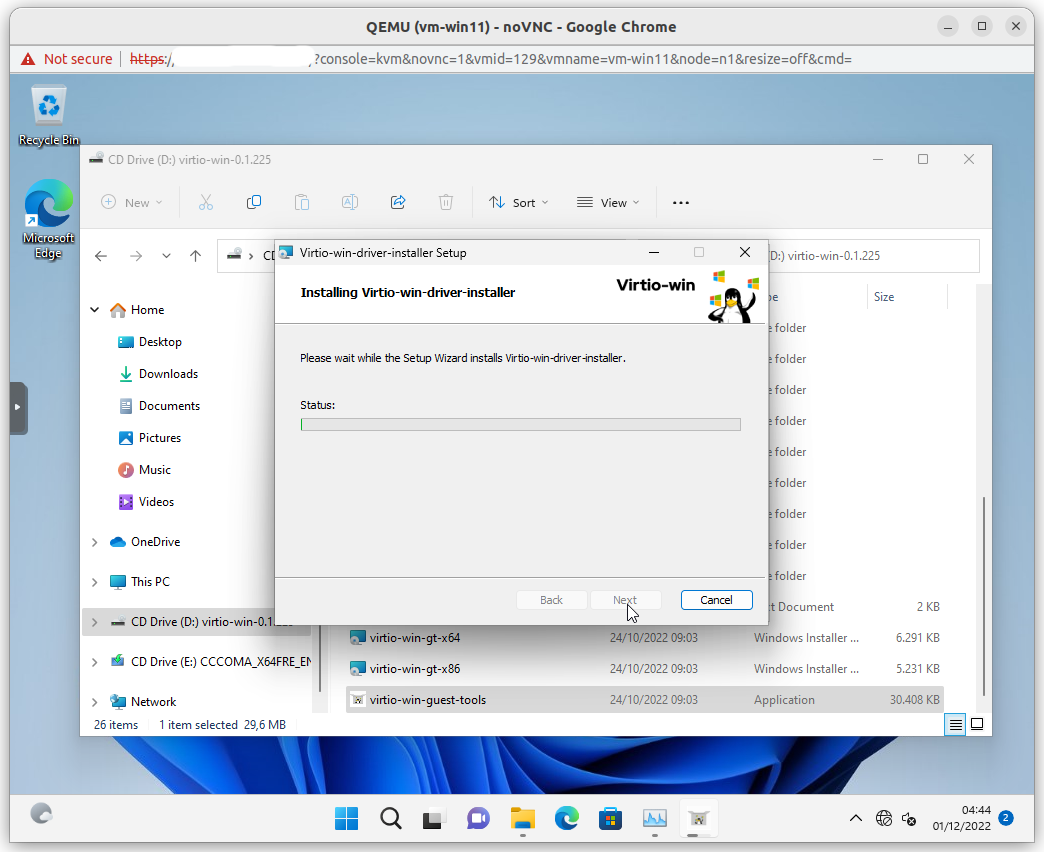
Task: Open the View dropdown menu
Action: pos(608,202)
